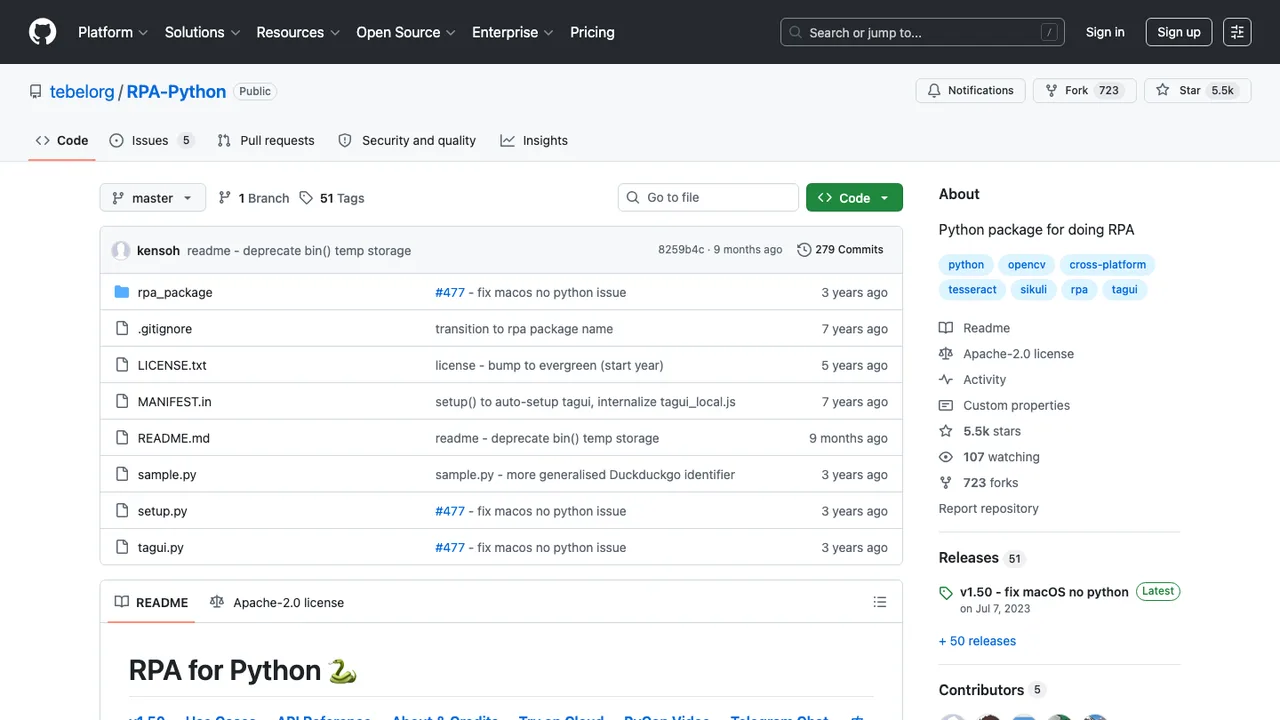View 279 Commits history

[x=840, y=250]
